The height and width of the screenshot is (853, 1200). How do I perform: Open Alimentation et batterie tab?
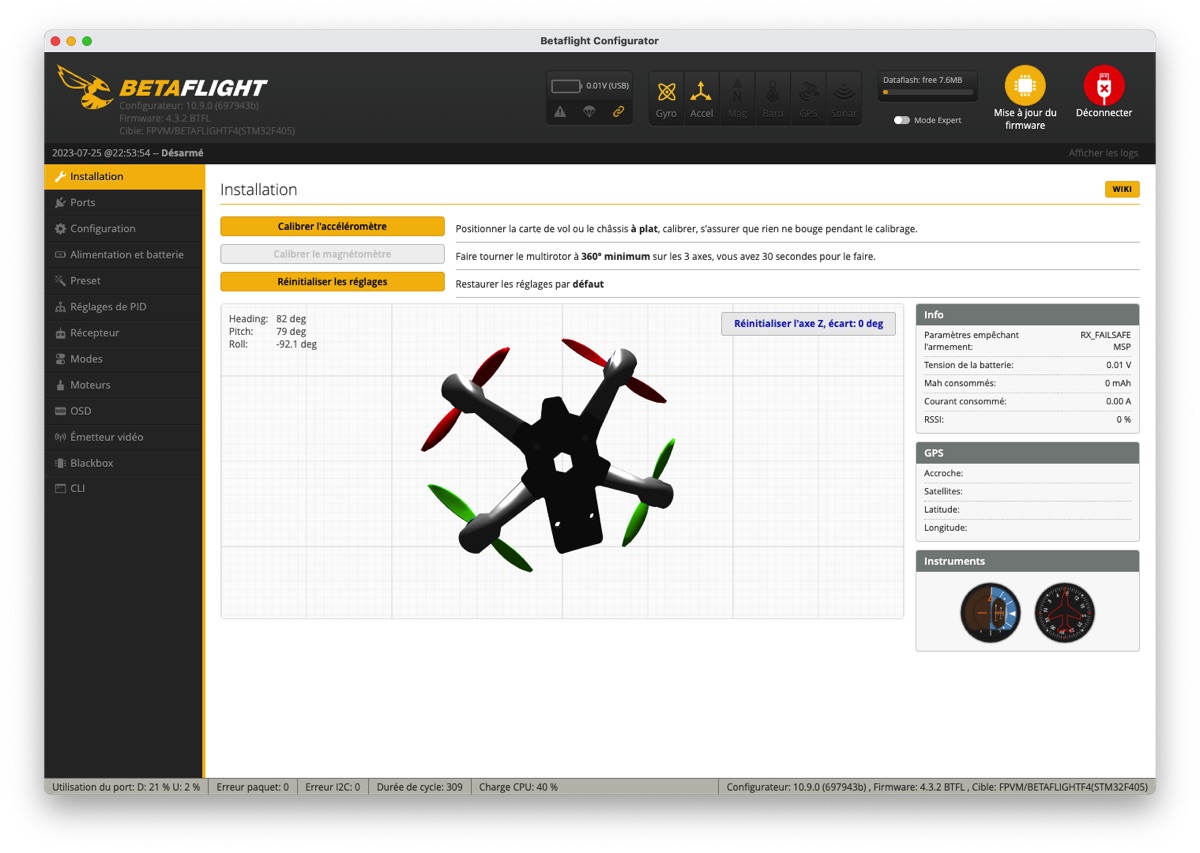pyautogui.click(x=123, y=254)
